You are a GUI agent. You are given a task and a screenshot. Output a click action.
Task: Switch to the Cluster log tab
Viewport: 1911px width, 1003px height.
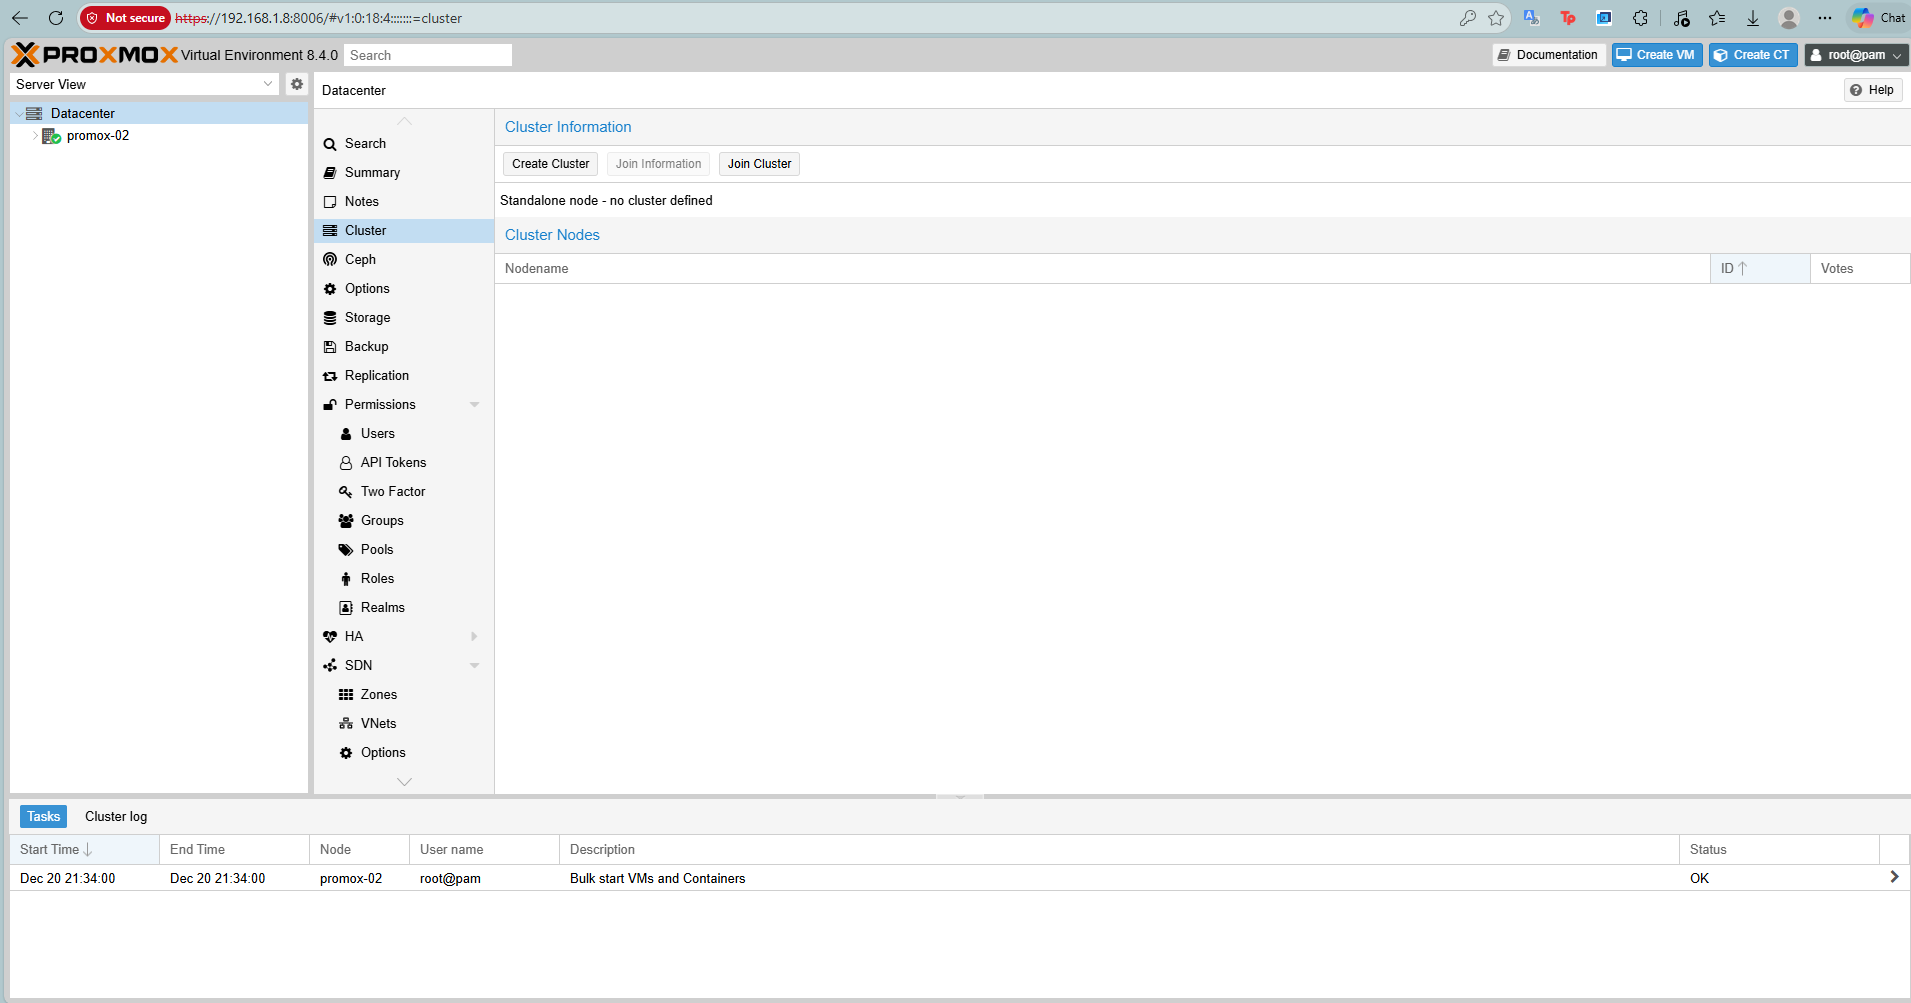[116, 817]
